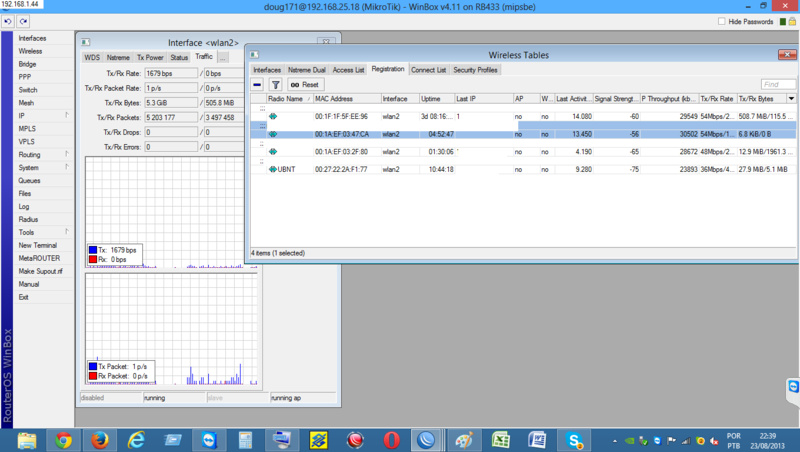Viewport: 800px width, 452px height.
Task: Switch to the Access List tab
Action: pos(348,70)
